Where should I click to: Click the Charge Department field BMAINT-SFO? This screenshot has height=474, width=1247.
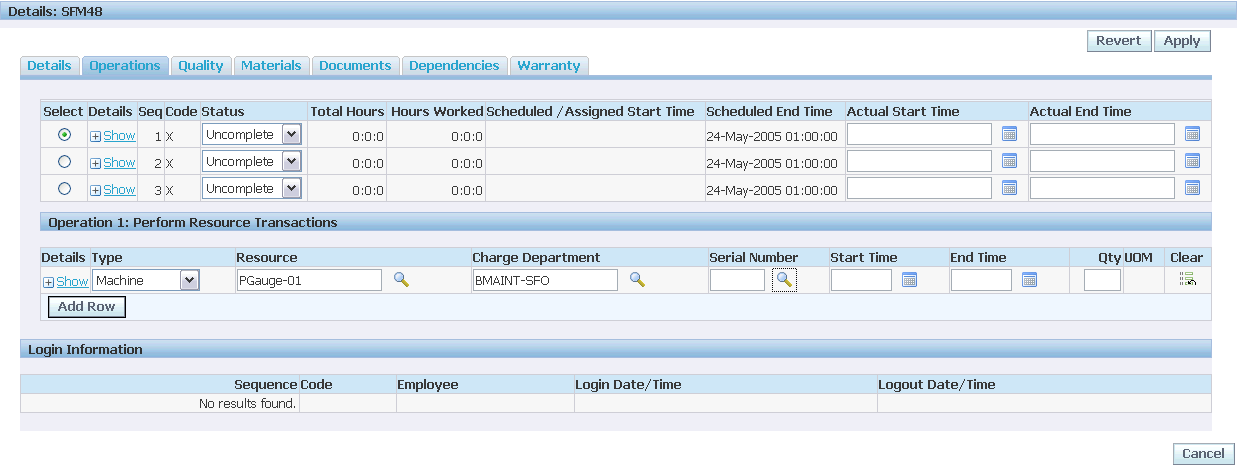click(545, 280)
